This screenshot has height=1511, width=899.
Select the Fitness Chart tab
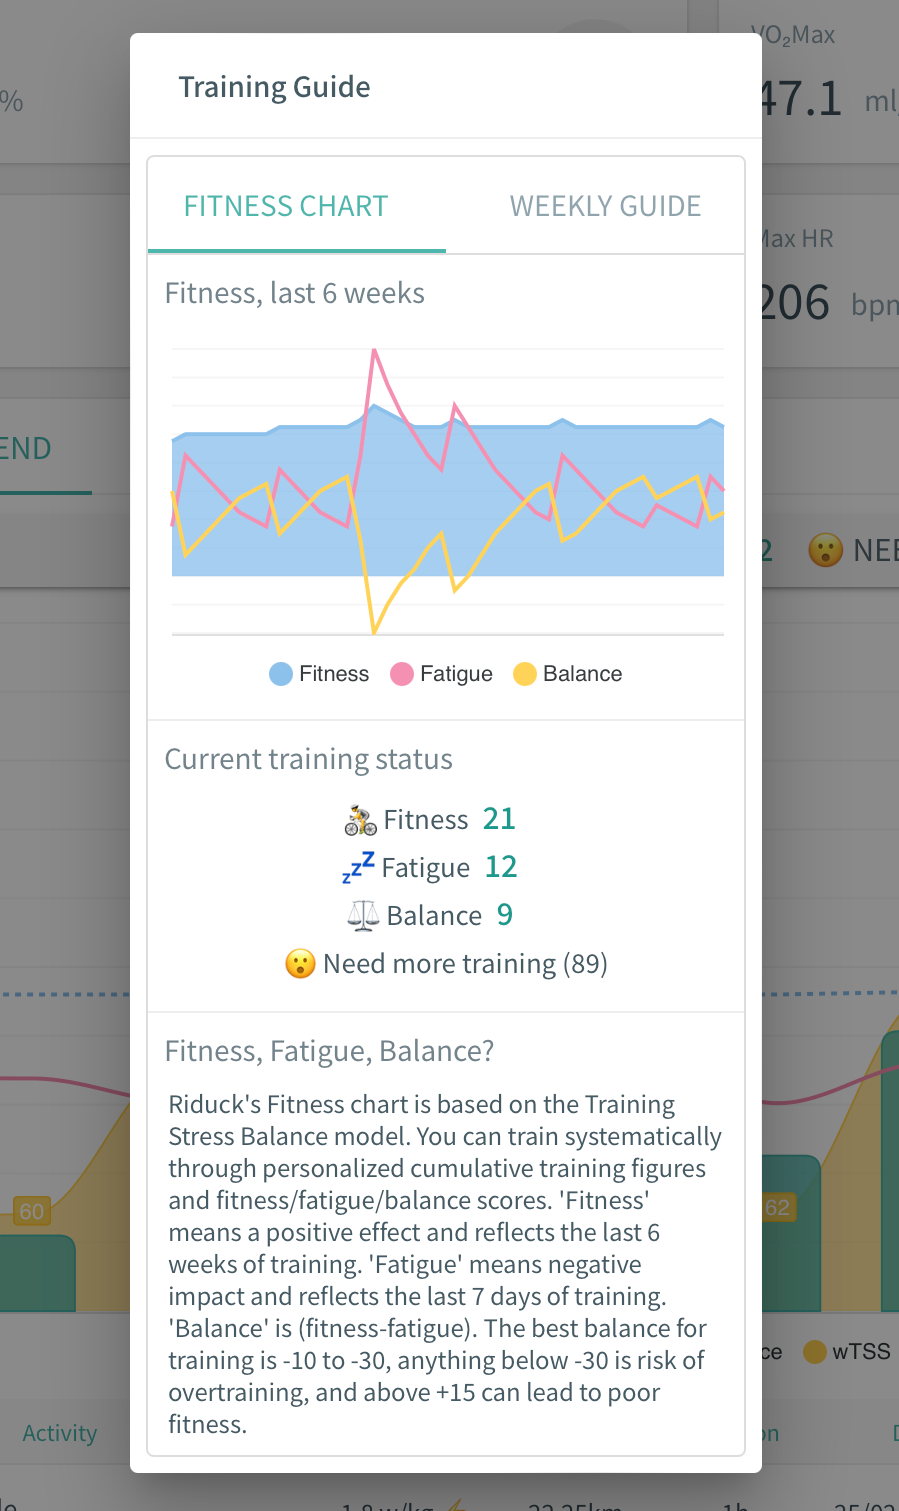pos(286,206)
